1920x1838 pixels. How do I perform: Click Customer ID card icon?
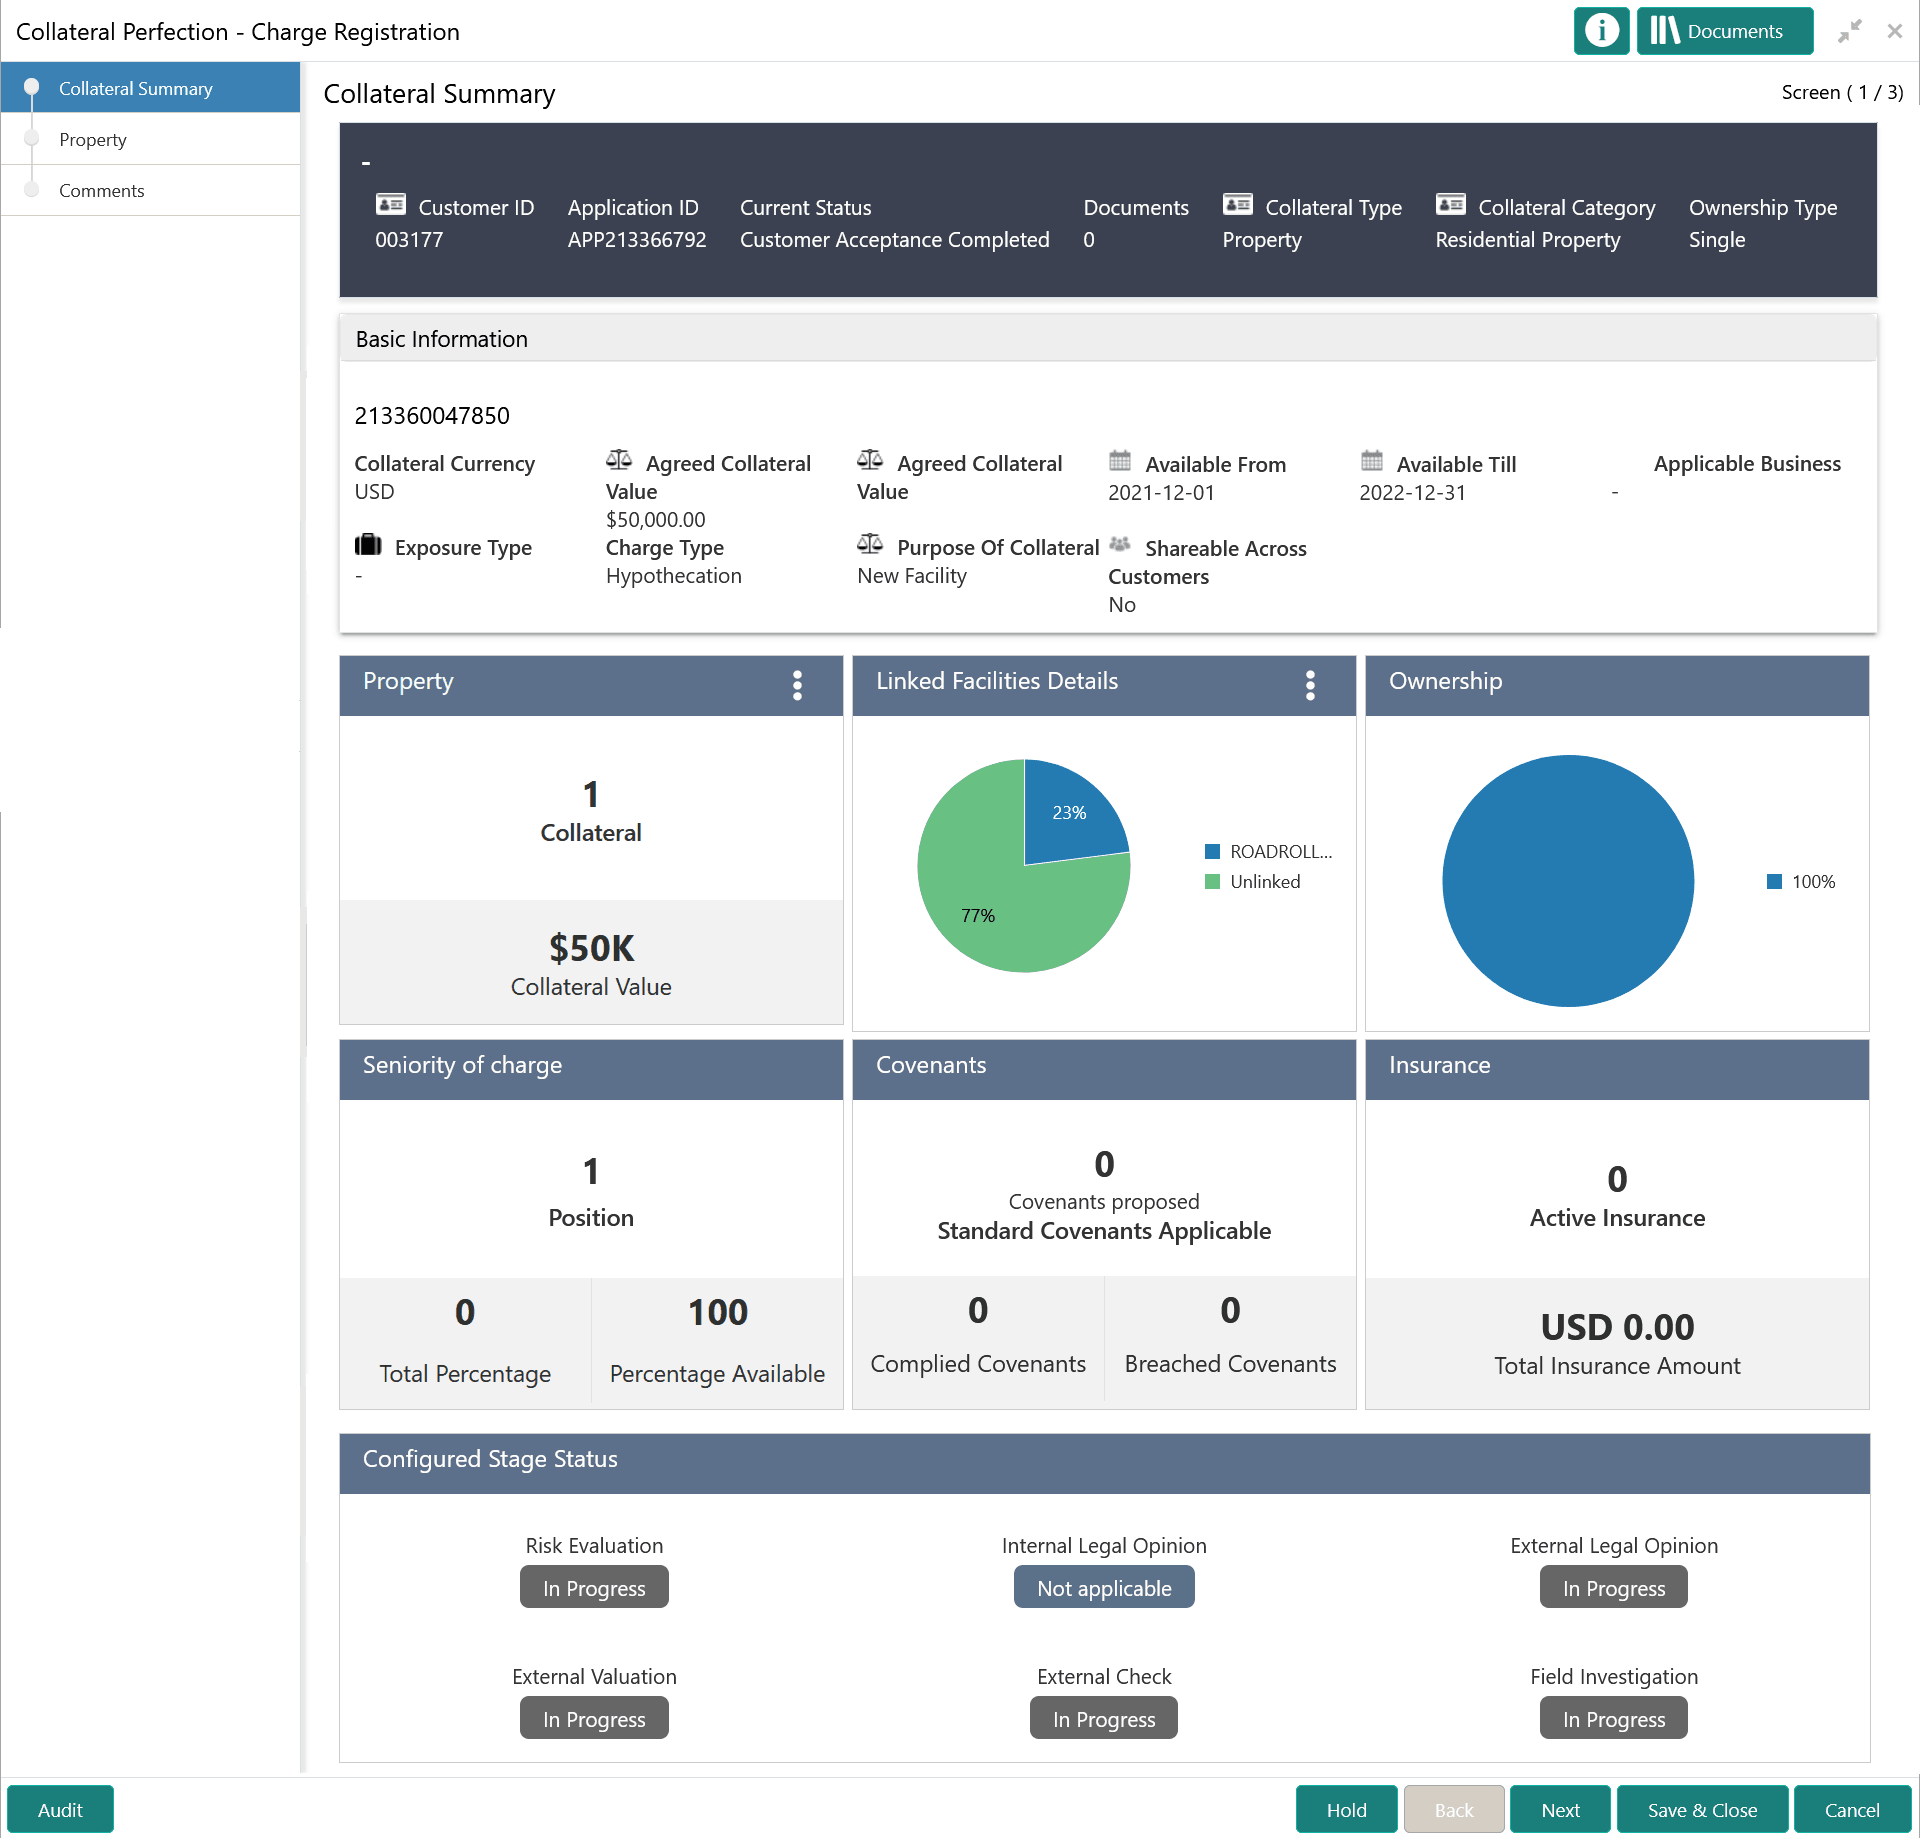(x=390, y=205)
